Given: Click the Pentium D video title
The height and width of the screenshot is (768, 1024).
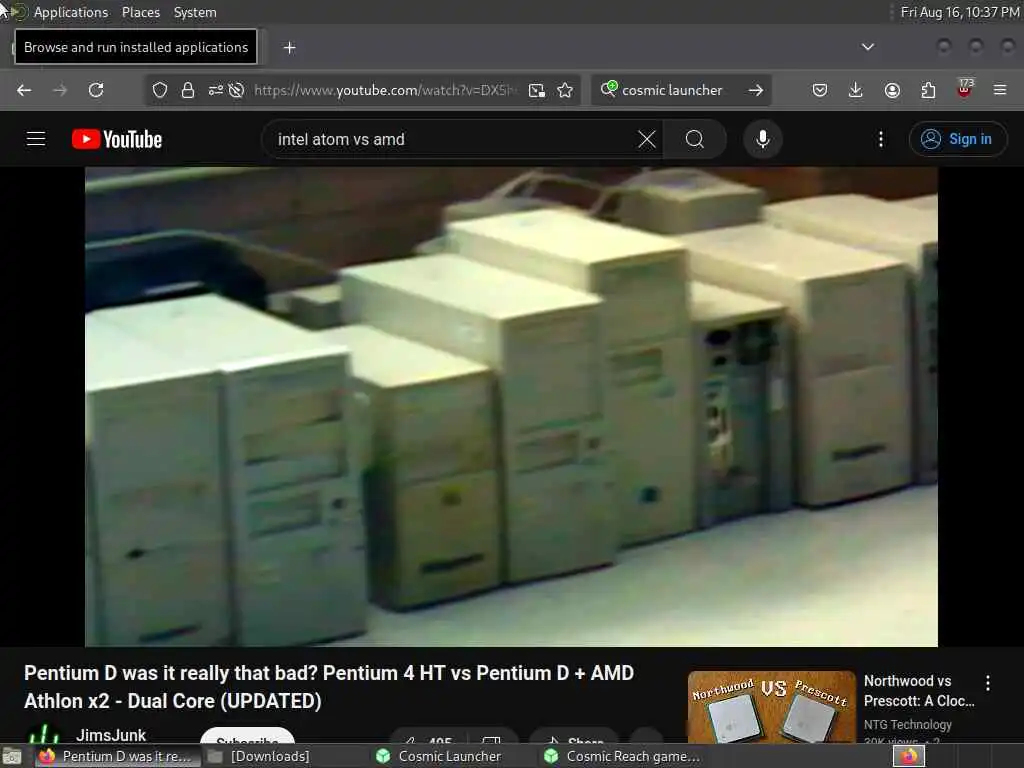Looking at the screenshot, I should [328, 687].
